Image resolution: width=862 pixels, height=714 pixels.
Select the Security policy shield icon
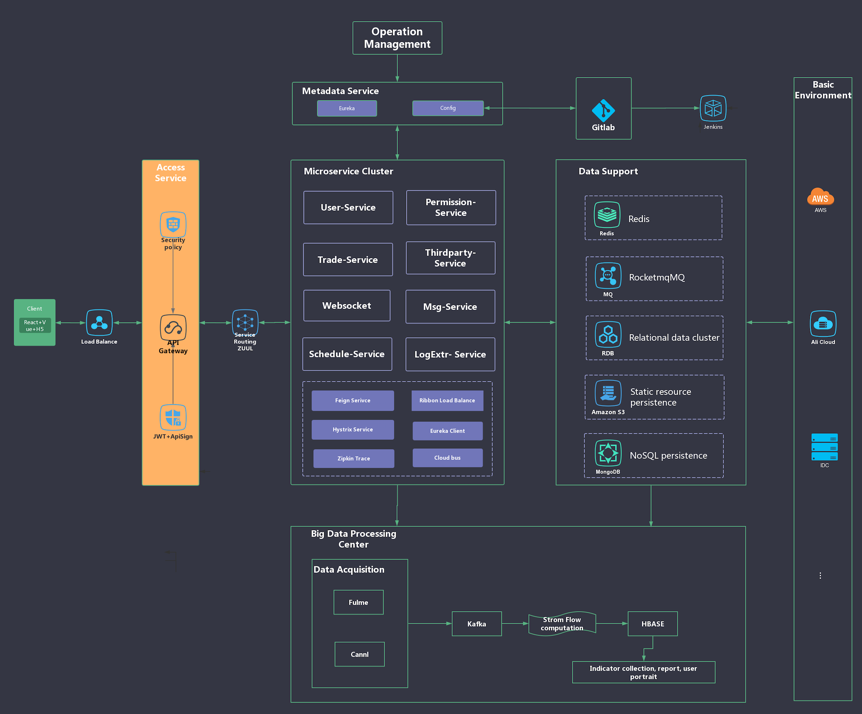pyautogui.click(x=173, y=223)
